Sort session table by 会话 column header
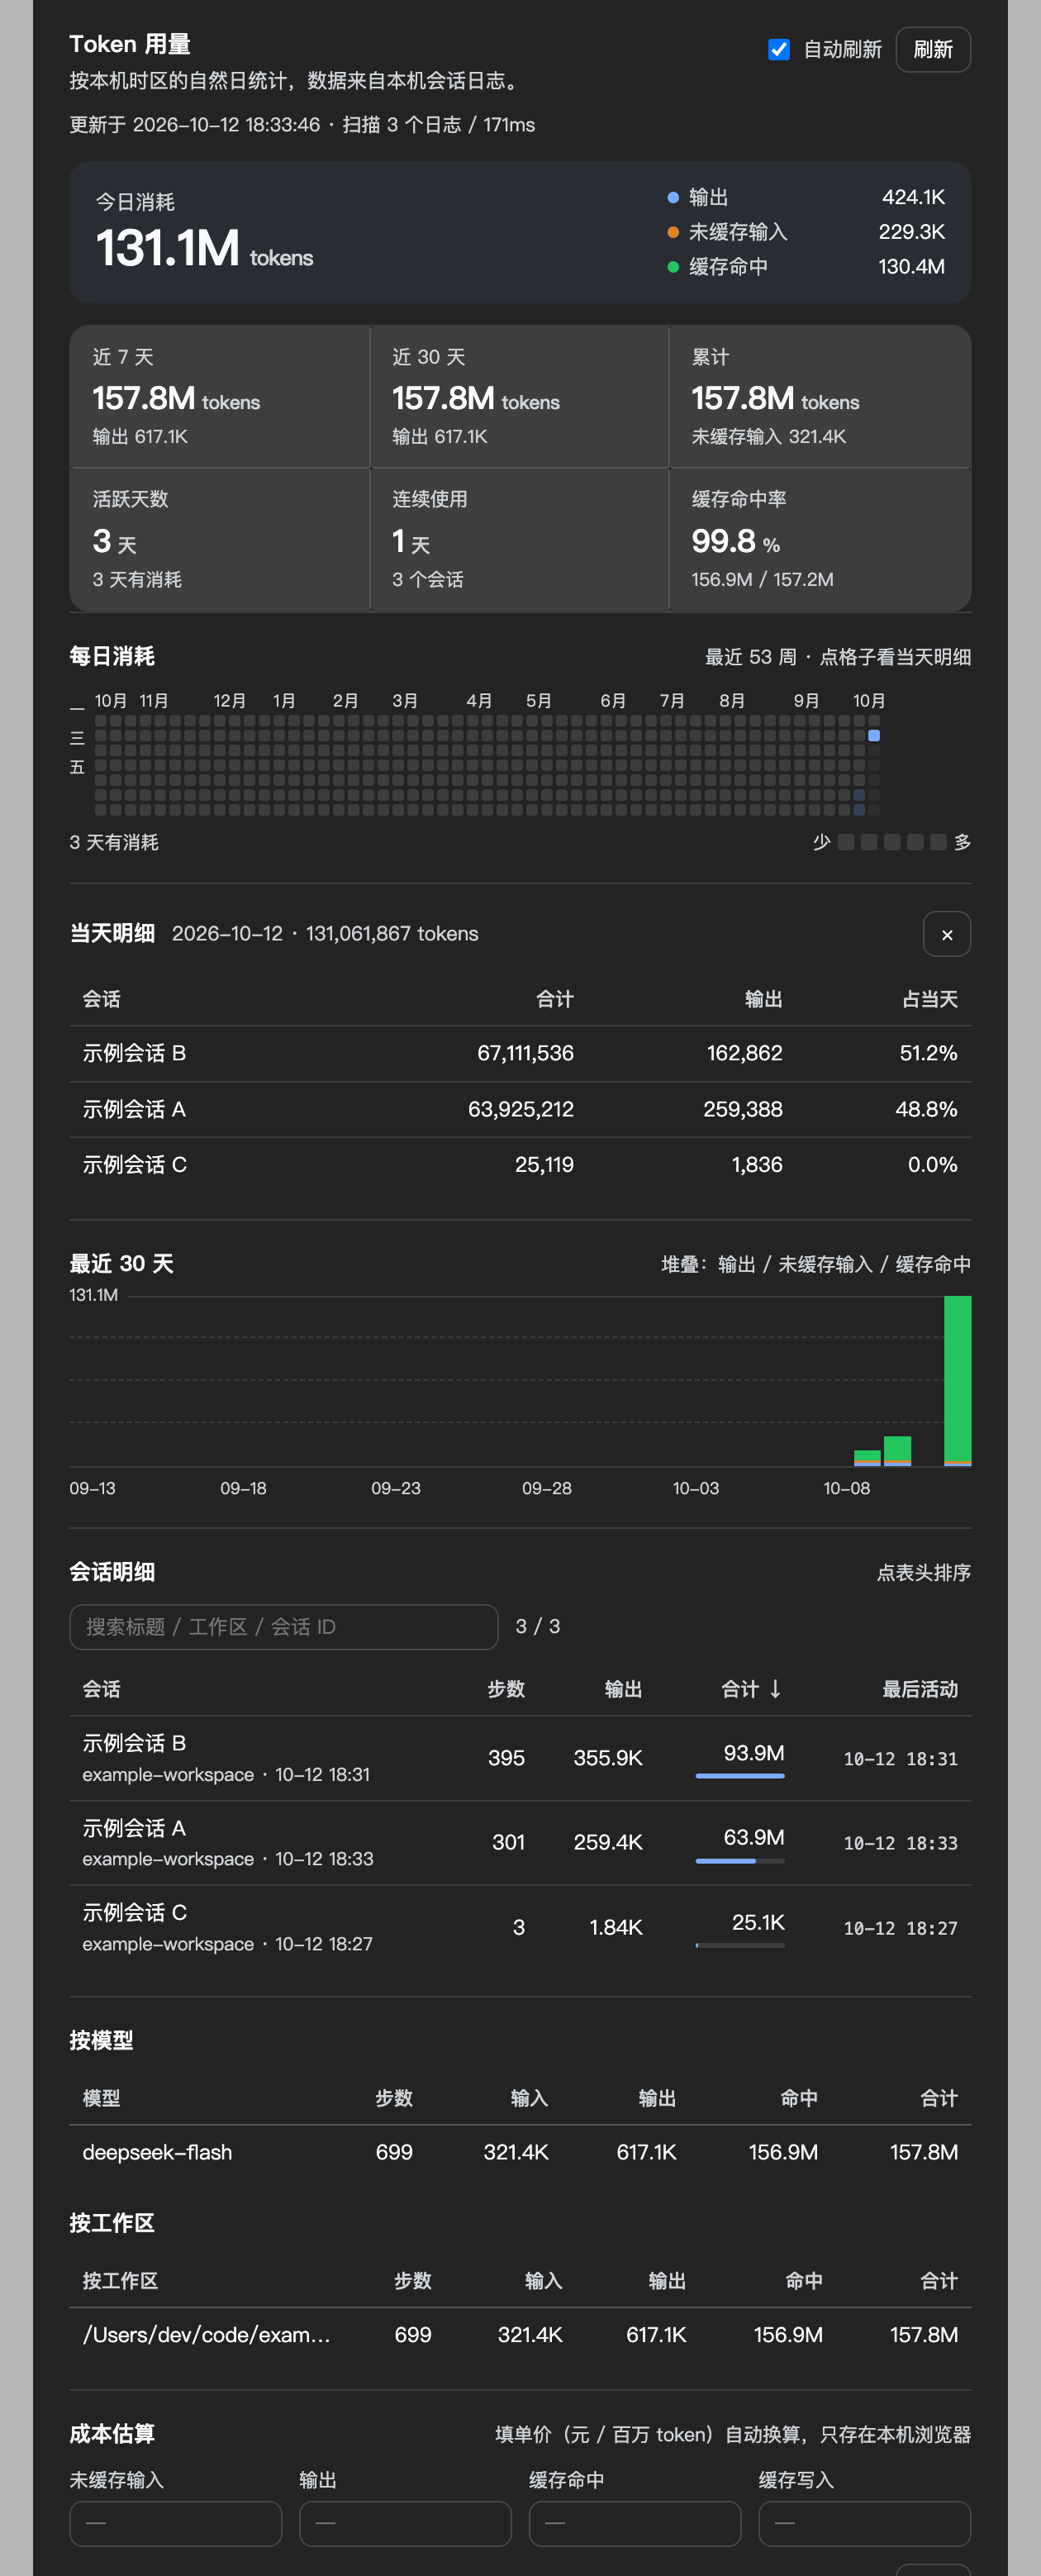 (102, 1689)
